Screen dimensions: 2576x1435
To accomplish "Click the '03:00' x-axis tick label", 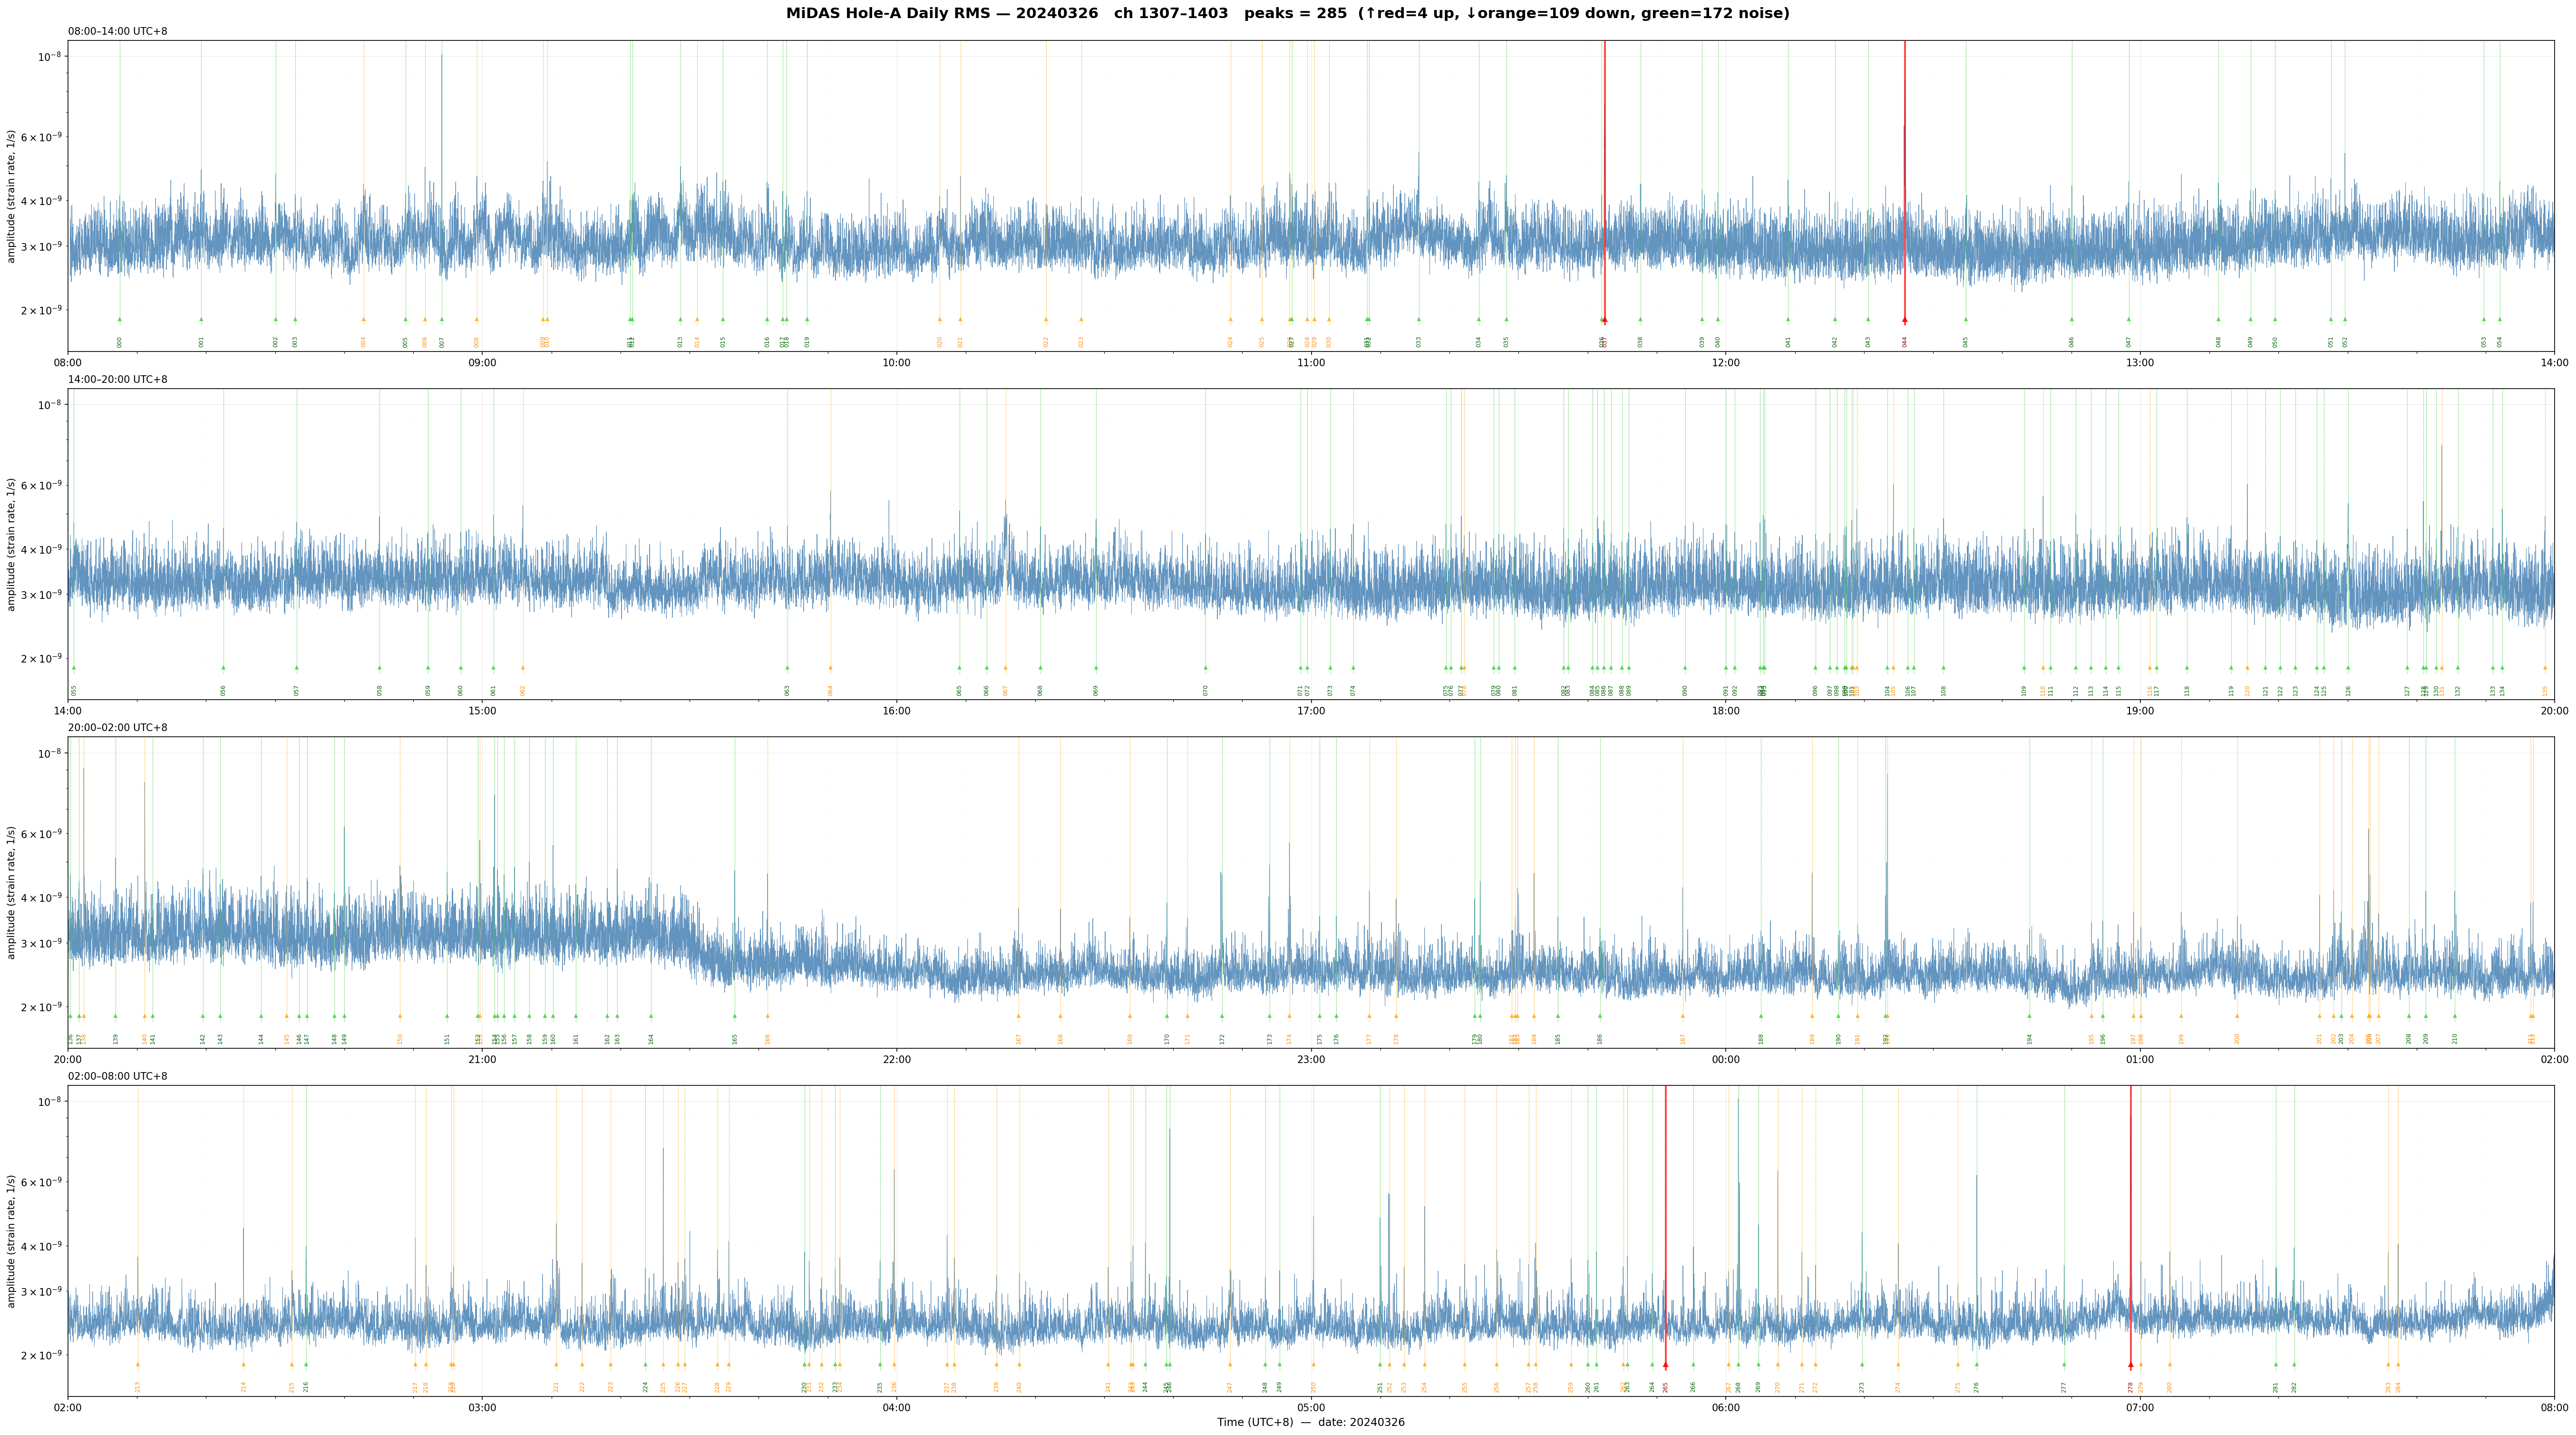I will click(482, 1407).
